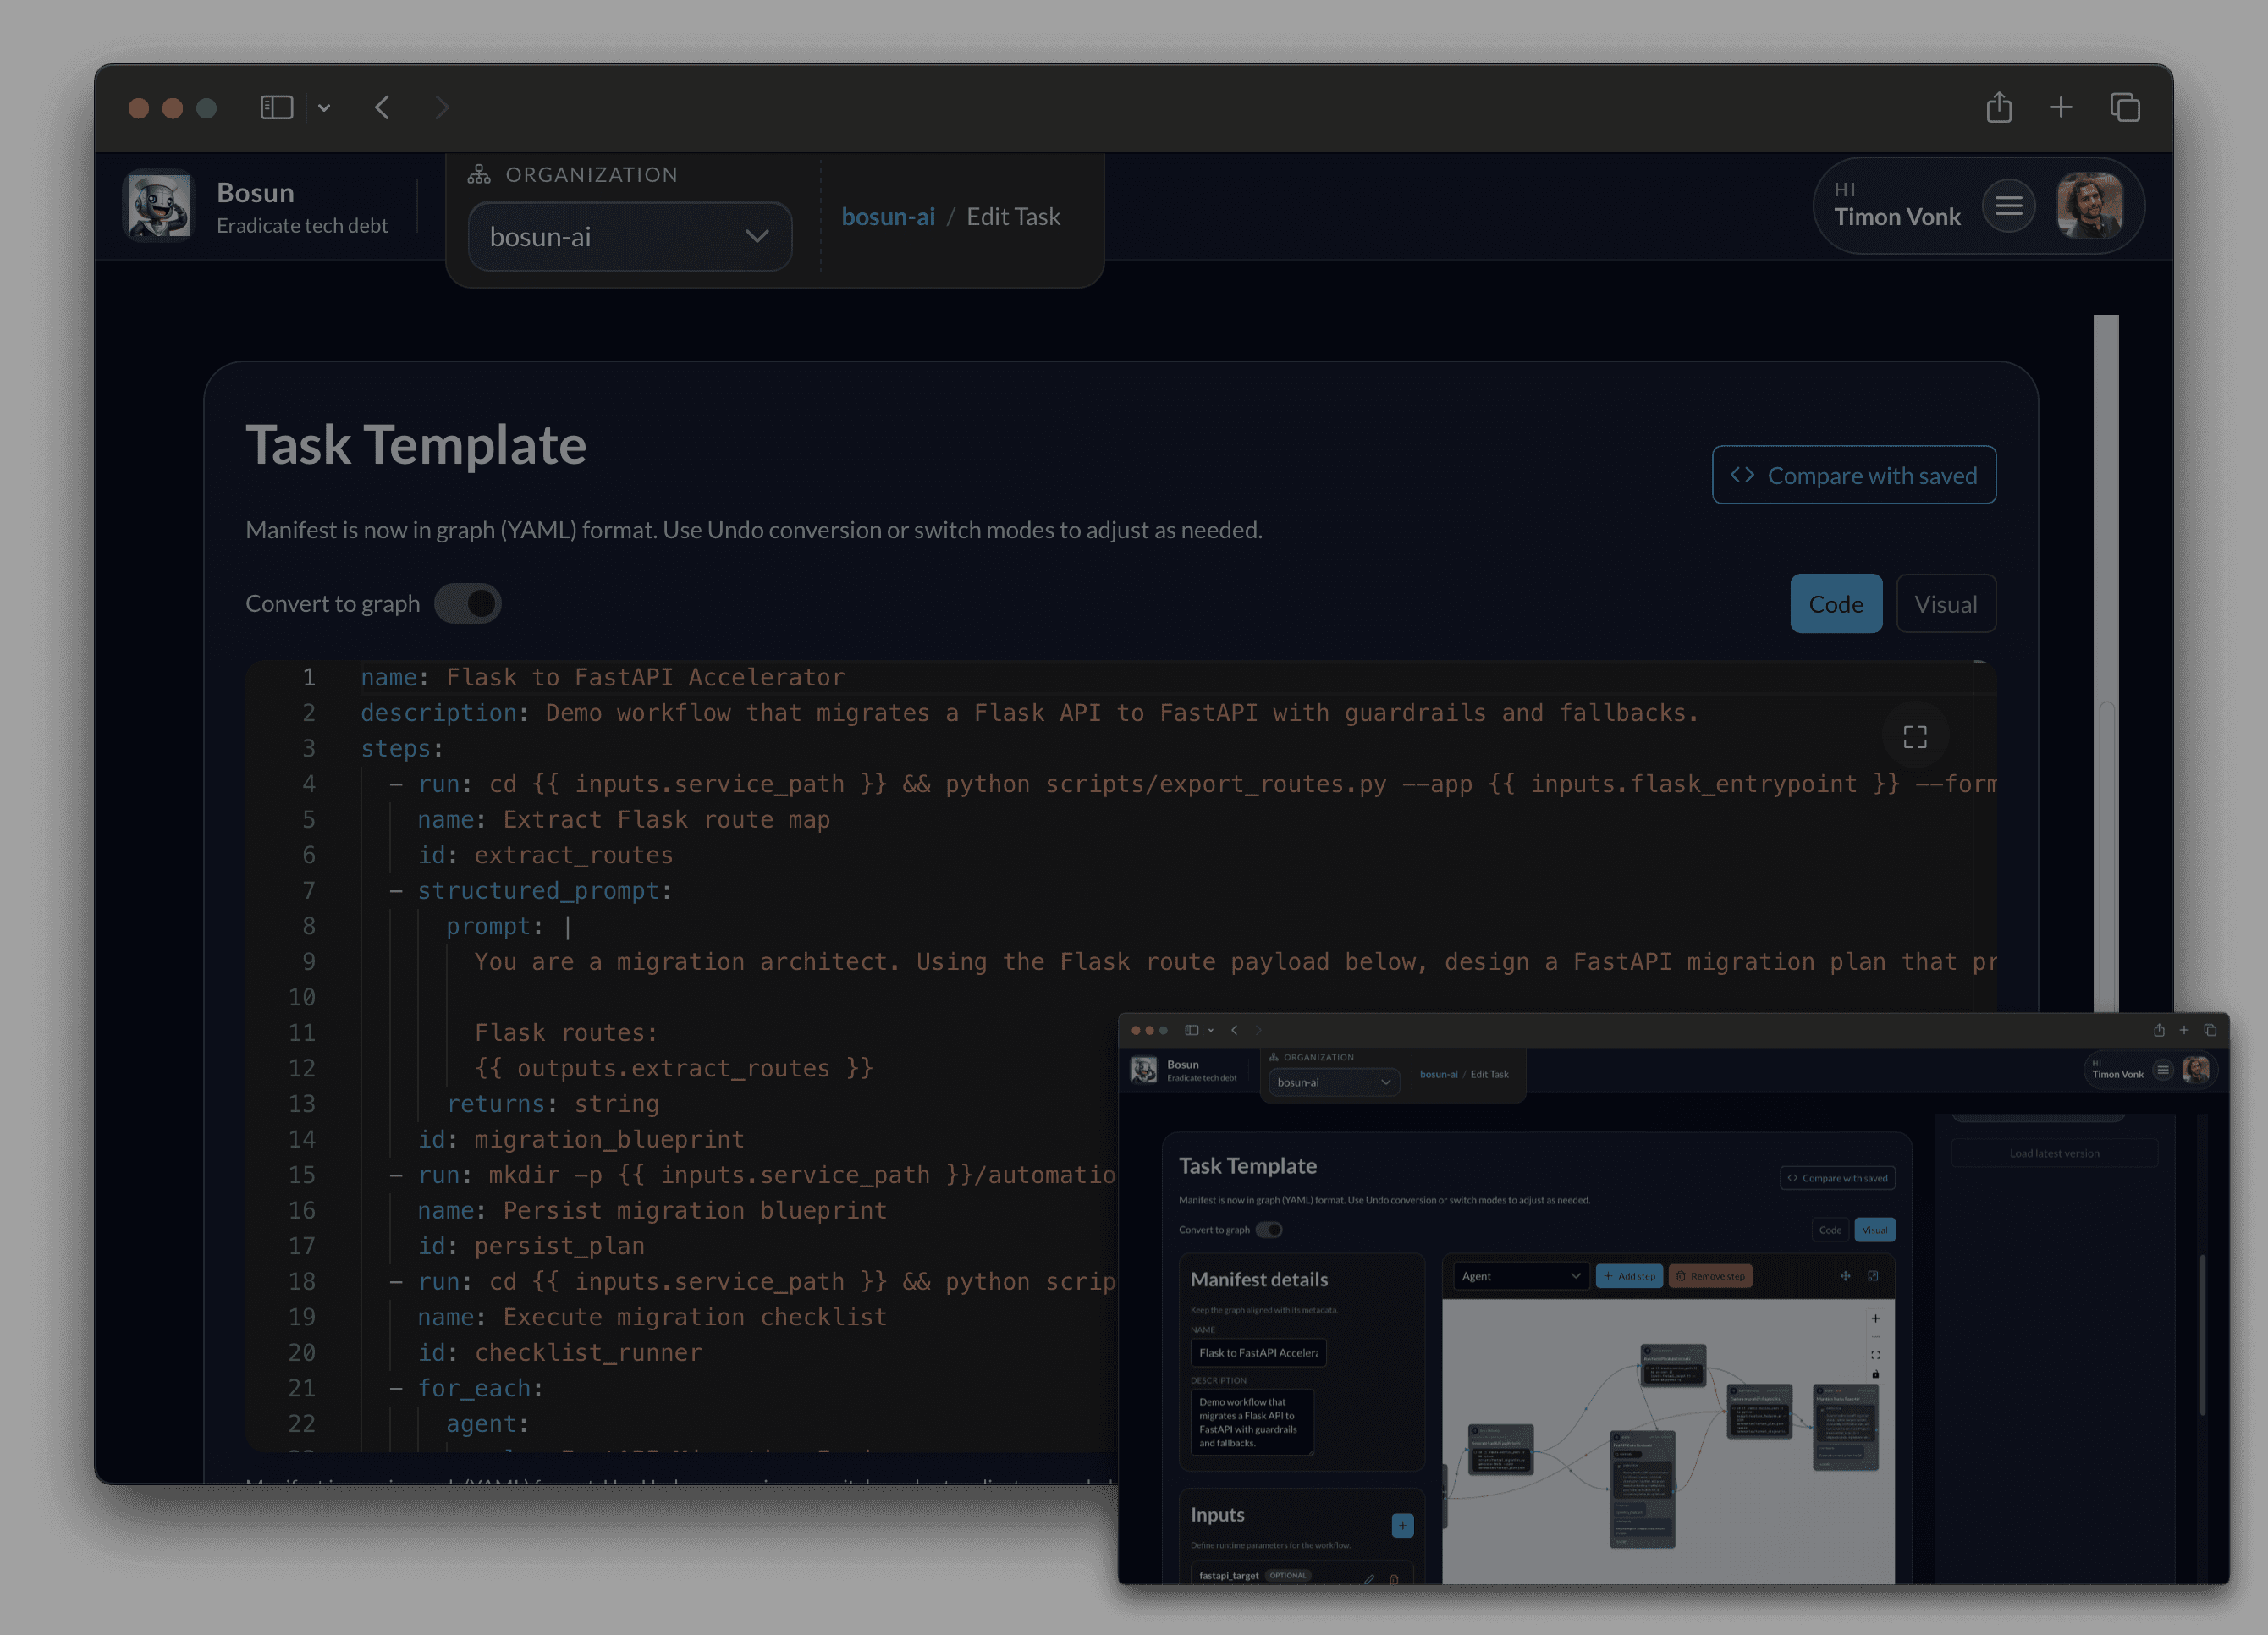Click the share icon in the large browser toolbar
The width and height of the screenshot is (2268, 1635).
[x=1998, y=107]
